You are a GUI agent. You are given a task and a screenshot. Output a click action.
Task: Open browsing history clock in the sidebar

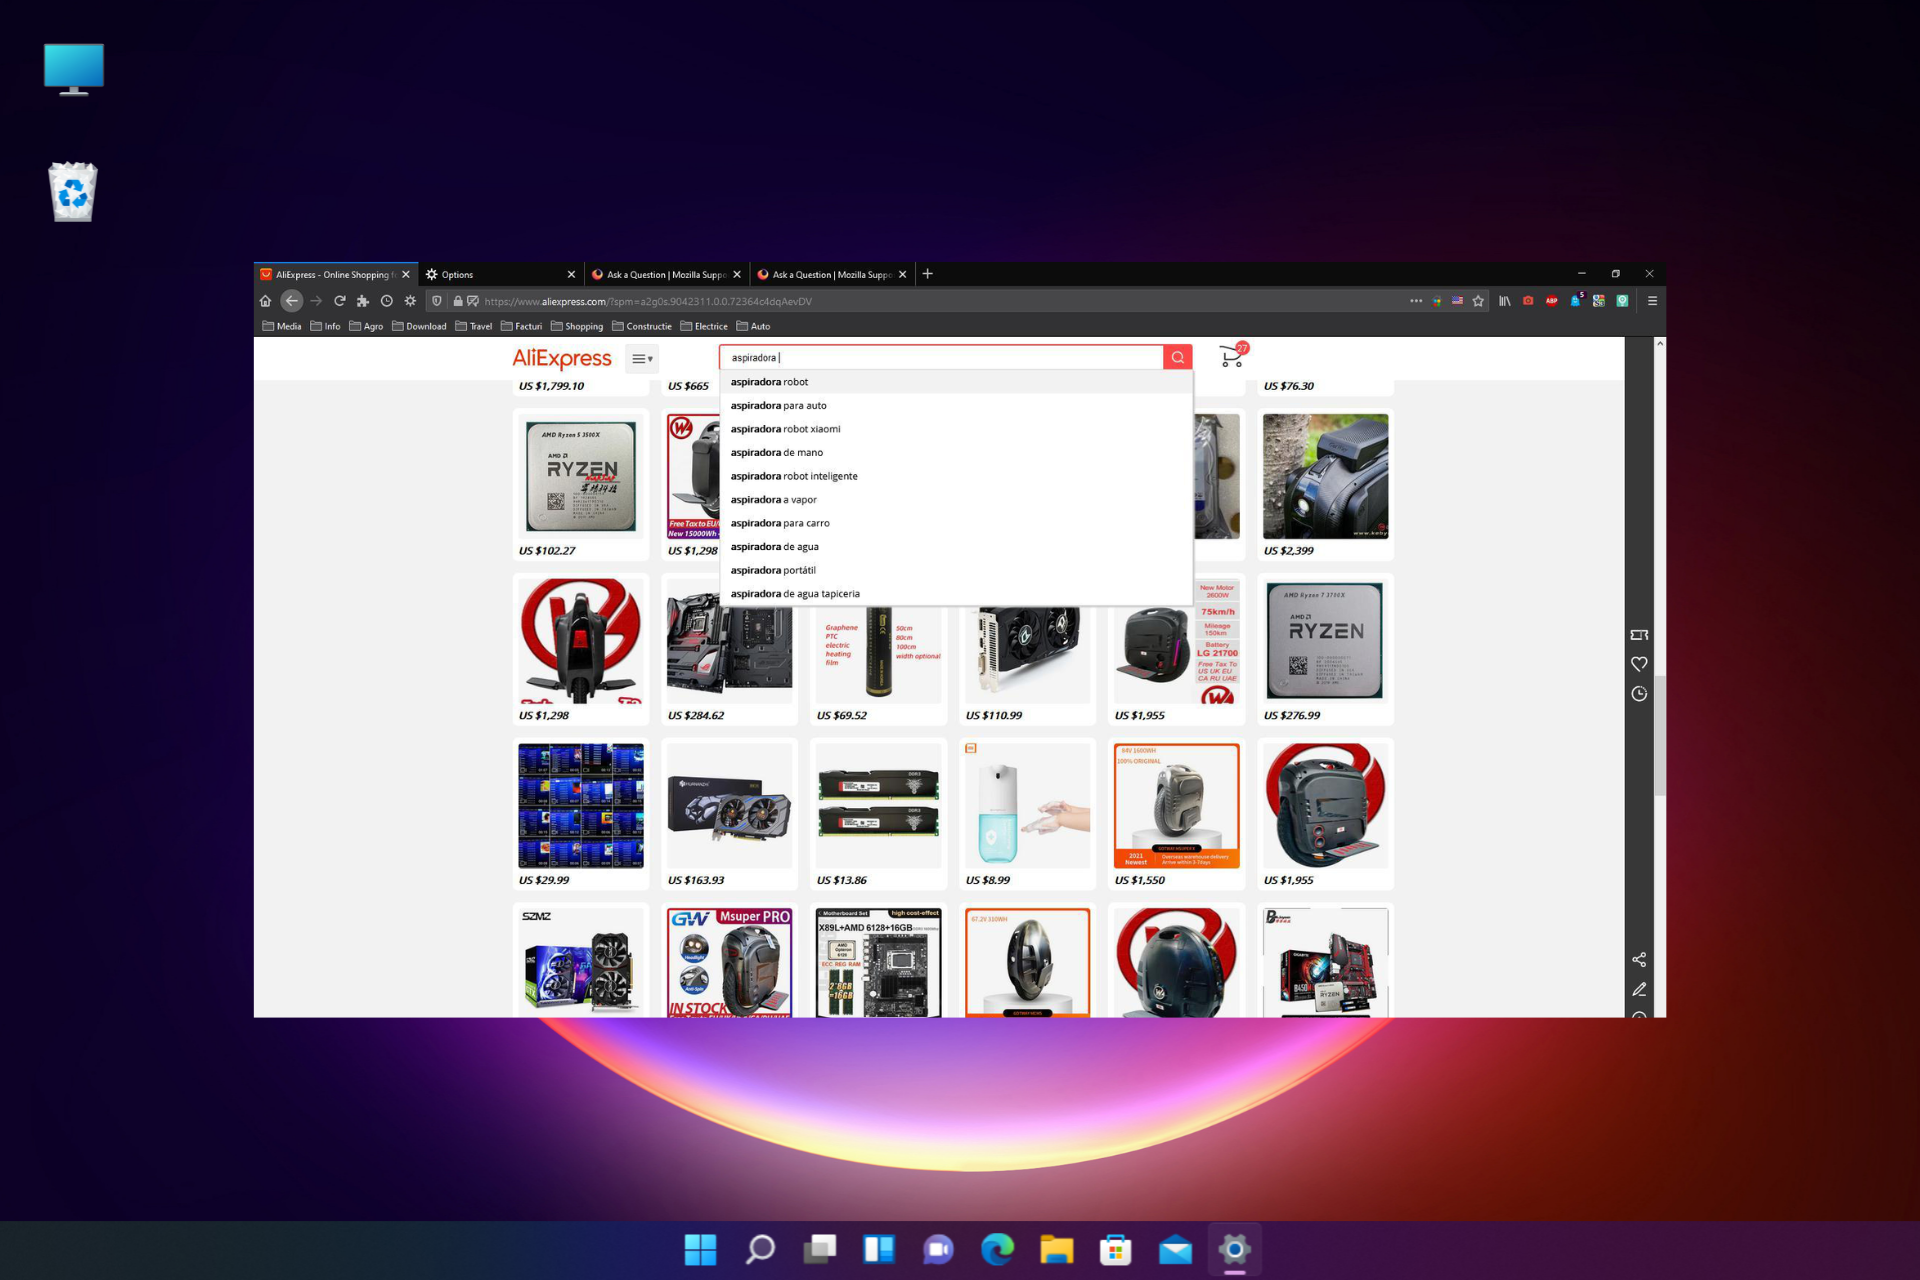click(1639, 694)
